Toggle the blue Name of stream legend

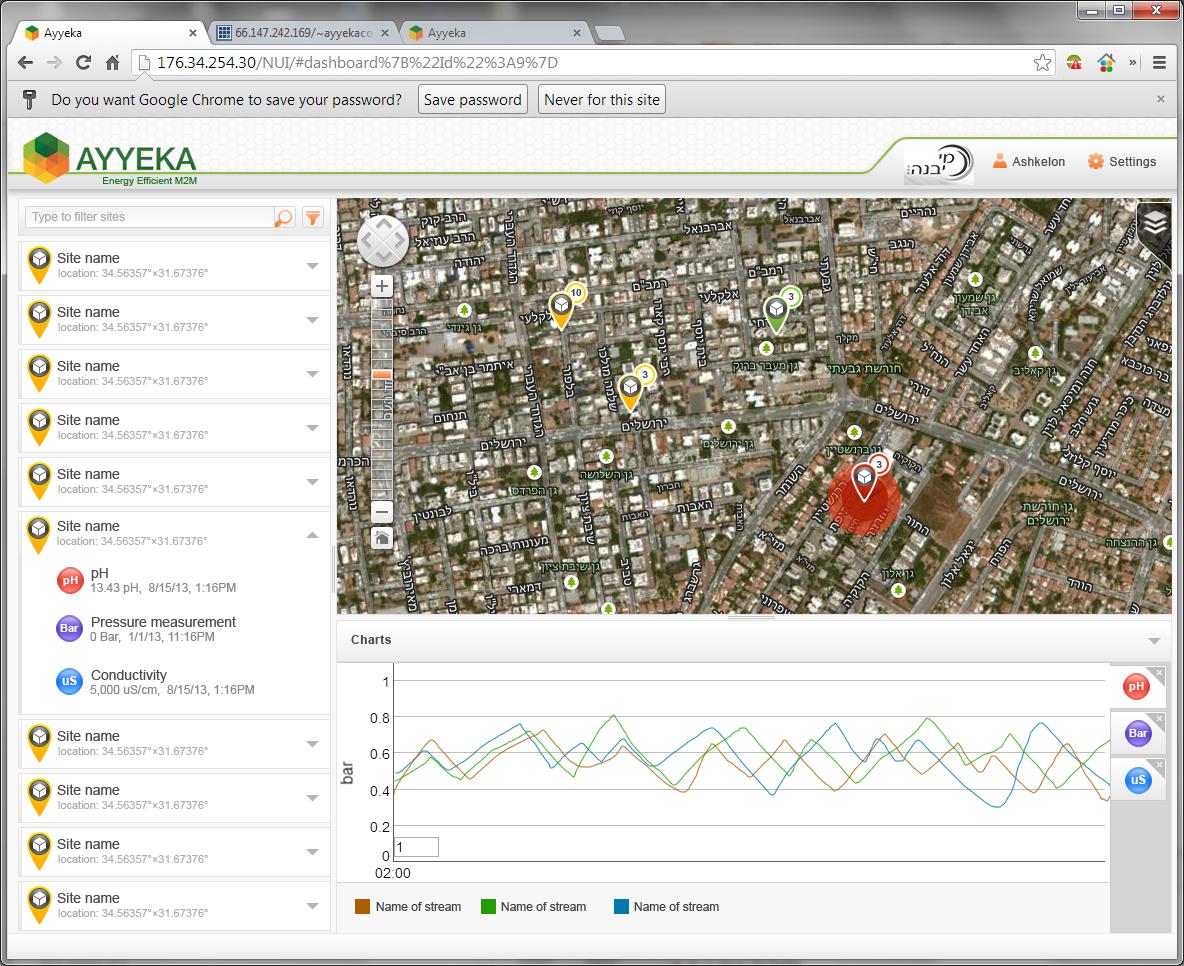pos(667,906)
